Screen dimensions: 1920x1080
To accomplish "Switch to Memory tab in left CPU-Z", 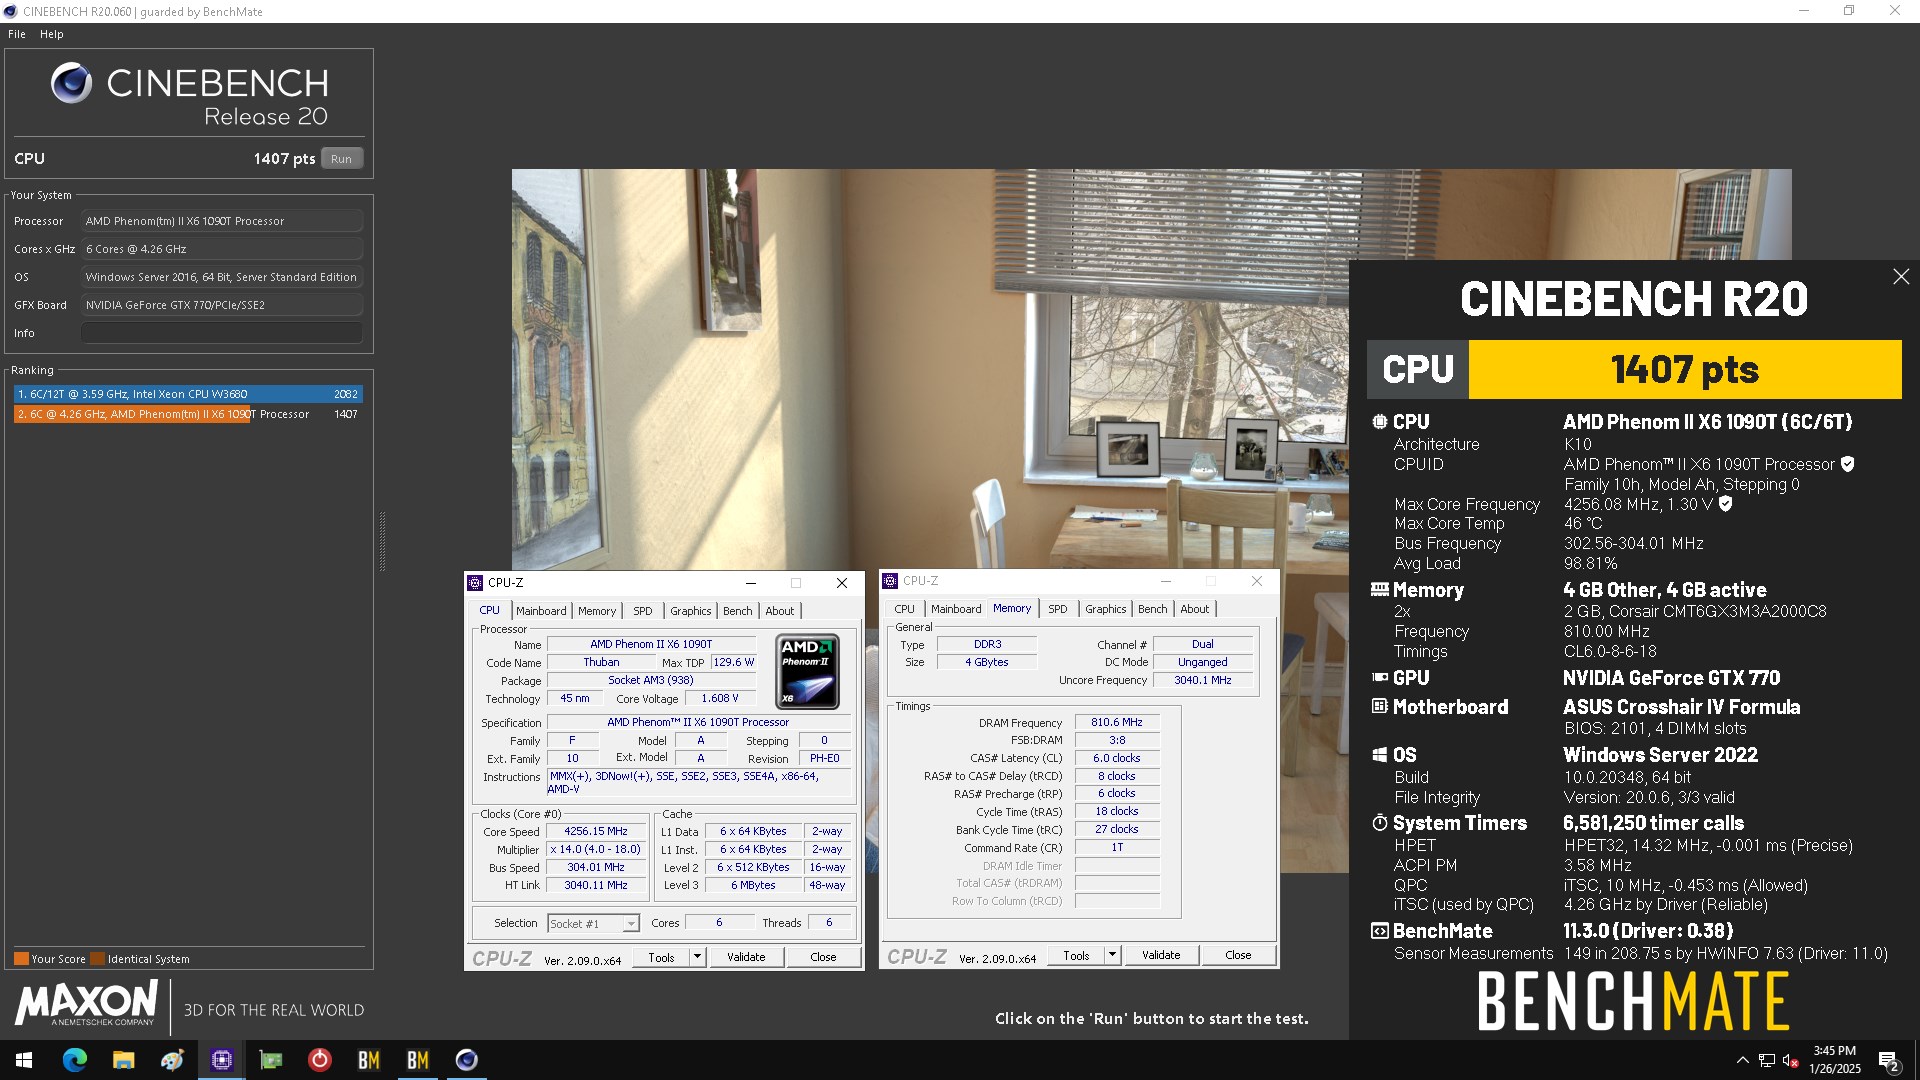I will point(597,611).
